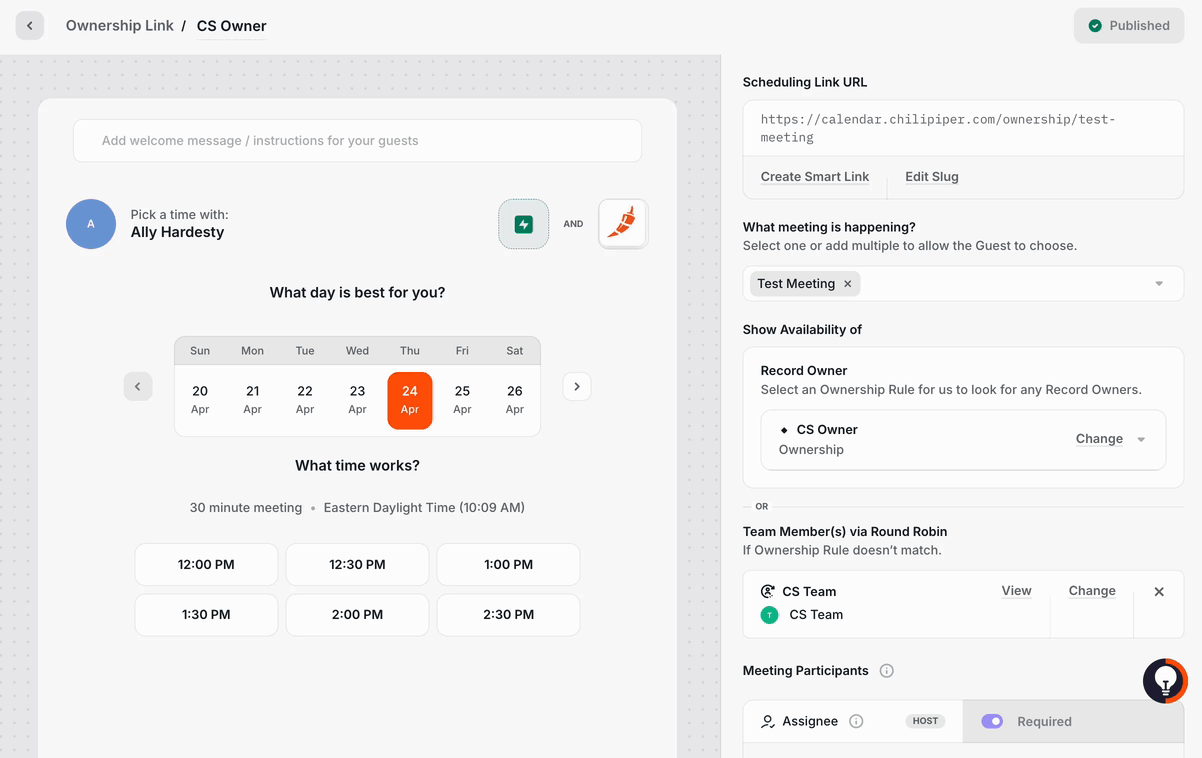Remove the Test Meeting tag
Viewport: 1202px width, 758px height.
(x=848, y=284)
